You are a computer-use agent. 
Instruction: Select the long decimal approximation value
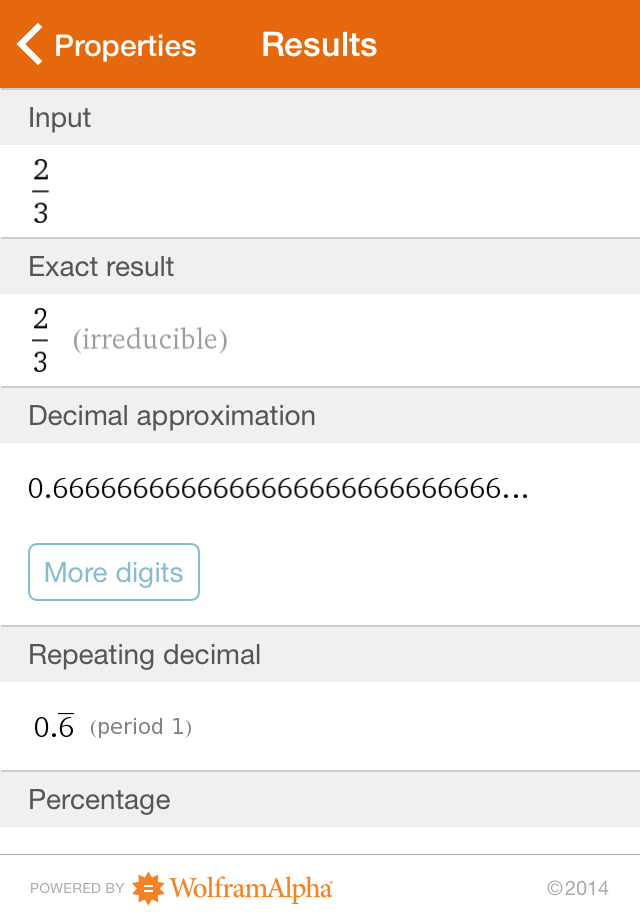[280, 491]
